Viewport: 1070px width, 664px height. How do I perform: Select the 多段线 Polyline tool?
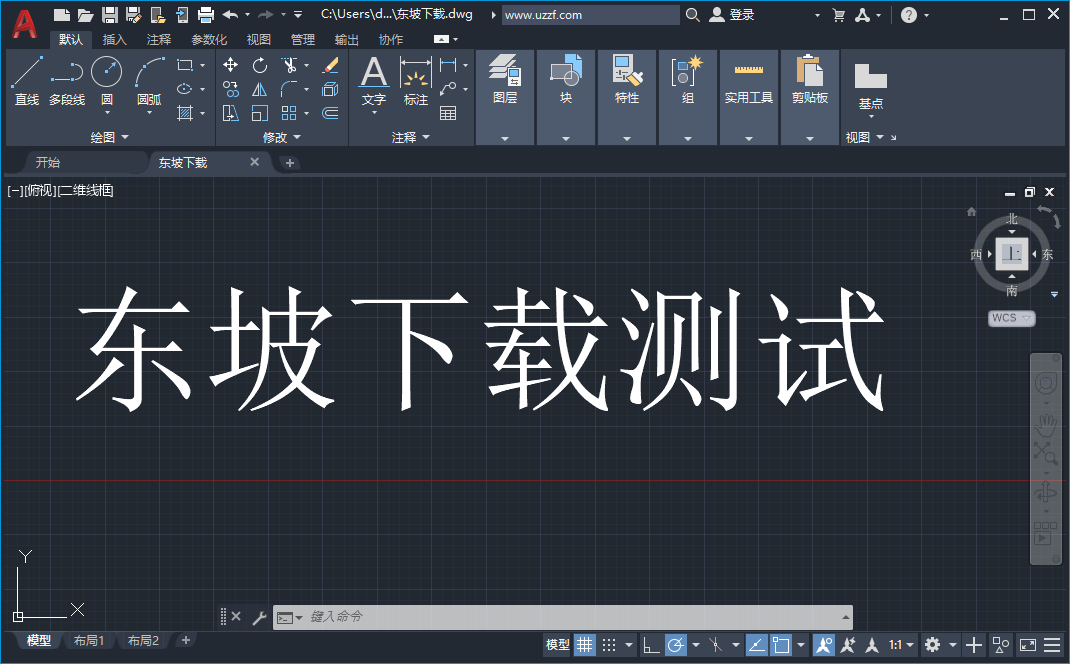tap(66, 80)
